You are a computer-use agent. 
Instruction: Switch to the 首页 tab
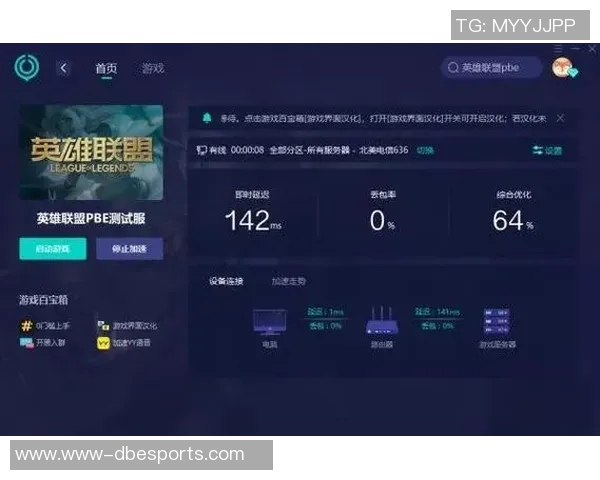coord(106,69)
